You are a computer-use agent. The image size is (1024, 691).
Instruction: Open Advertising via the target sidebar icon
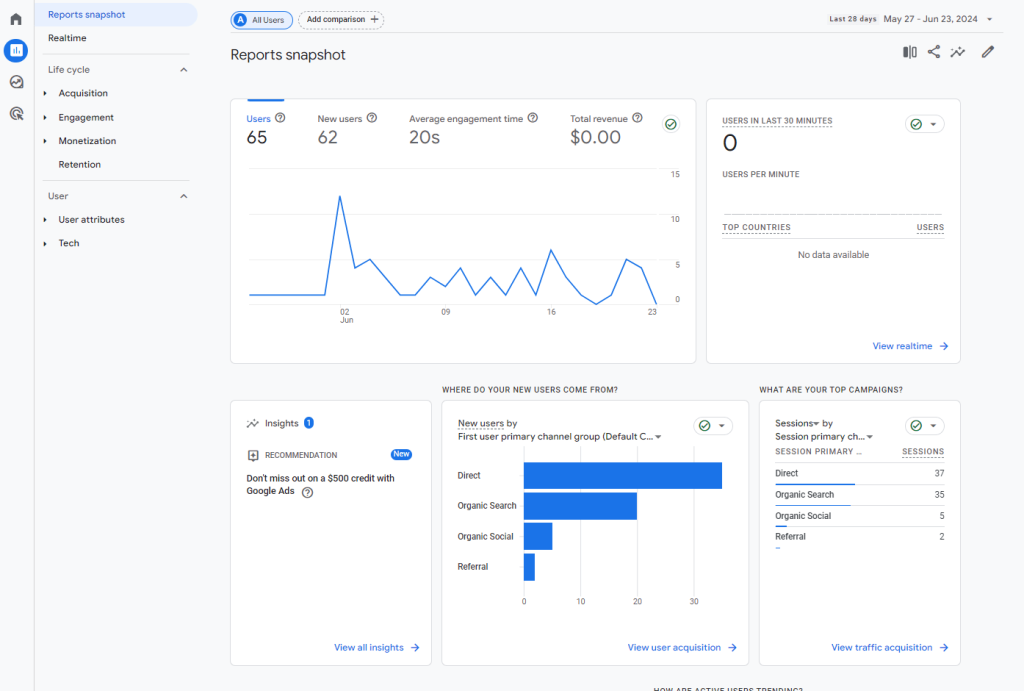click(15, 113)
